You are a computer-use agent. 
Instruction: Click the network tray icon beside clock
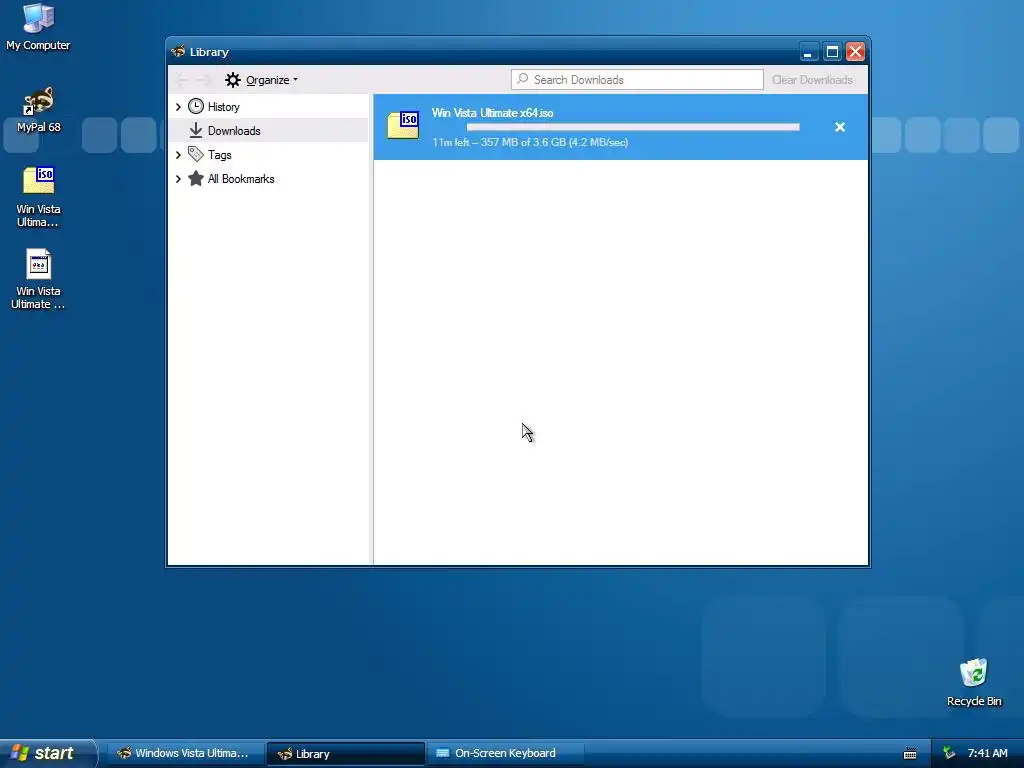[x=949, y=754]
